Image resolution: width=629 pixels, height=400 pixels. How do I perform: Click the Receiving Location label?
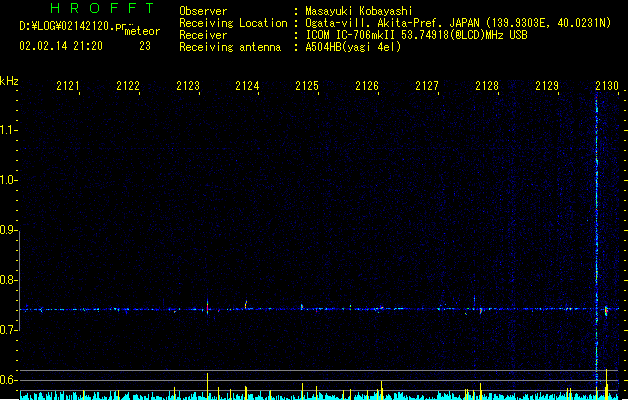pos(233,23)
